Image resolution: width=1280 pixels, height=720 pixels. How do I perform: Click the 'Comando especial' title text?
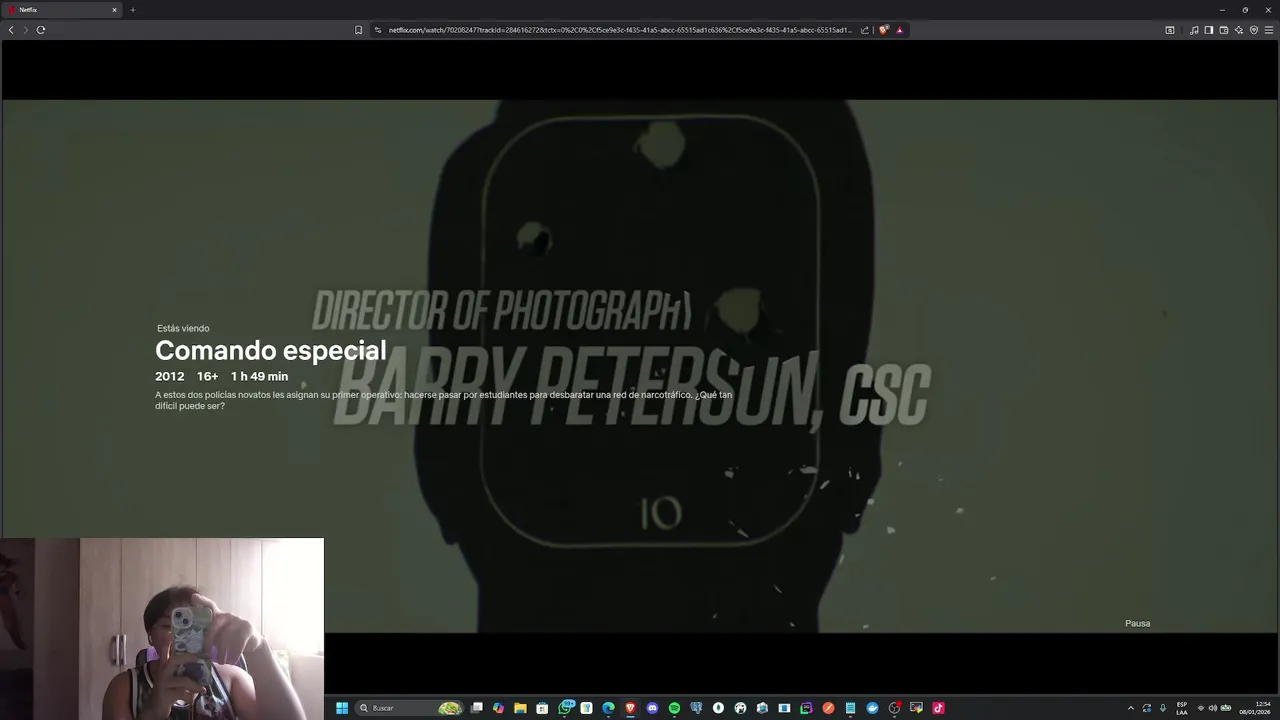point(270,350)
